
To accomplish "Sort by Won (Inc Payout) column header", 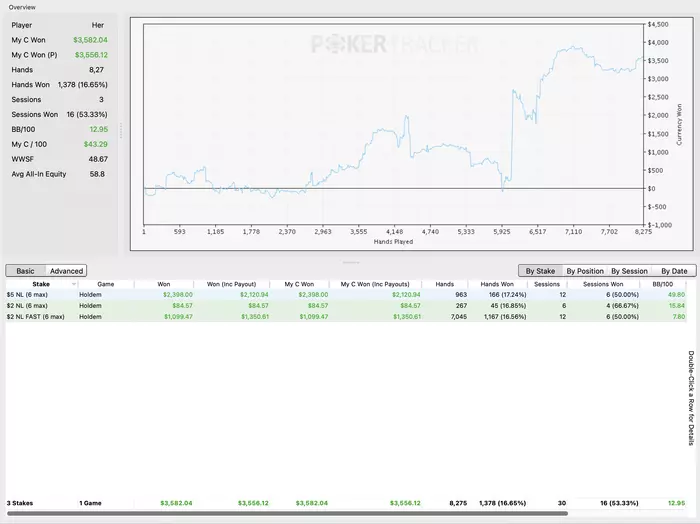I will pyautogui.click(x=231, y=284).
